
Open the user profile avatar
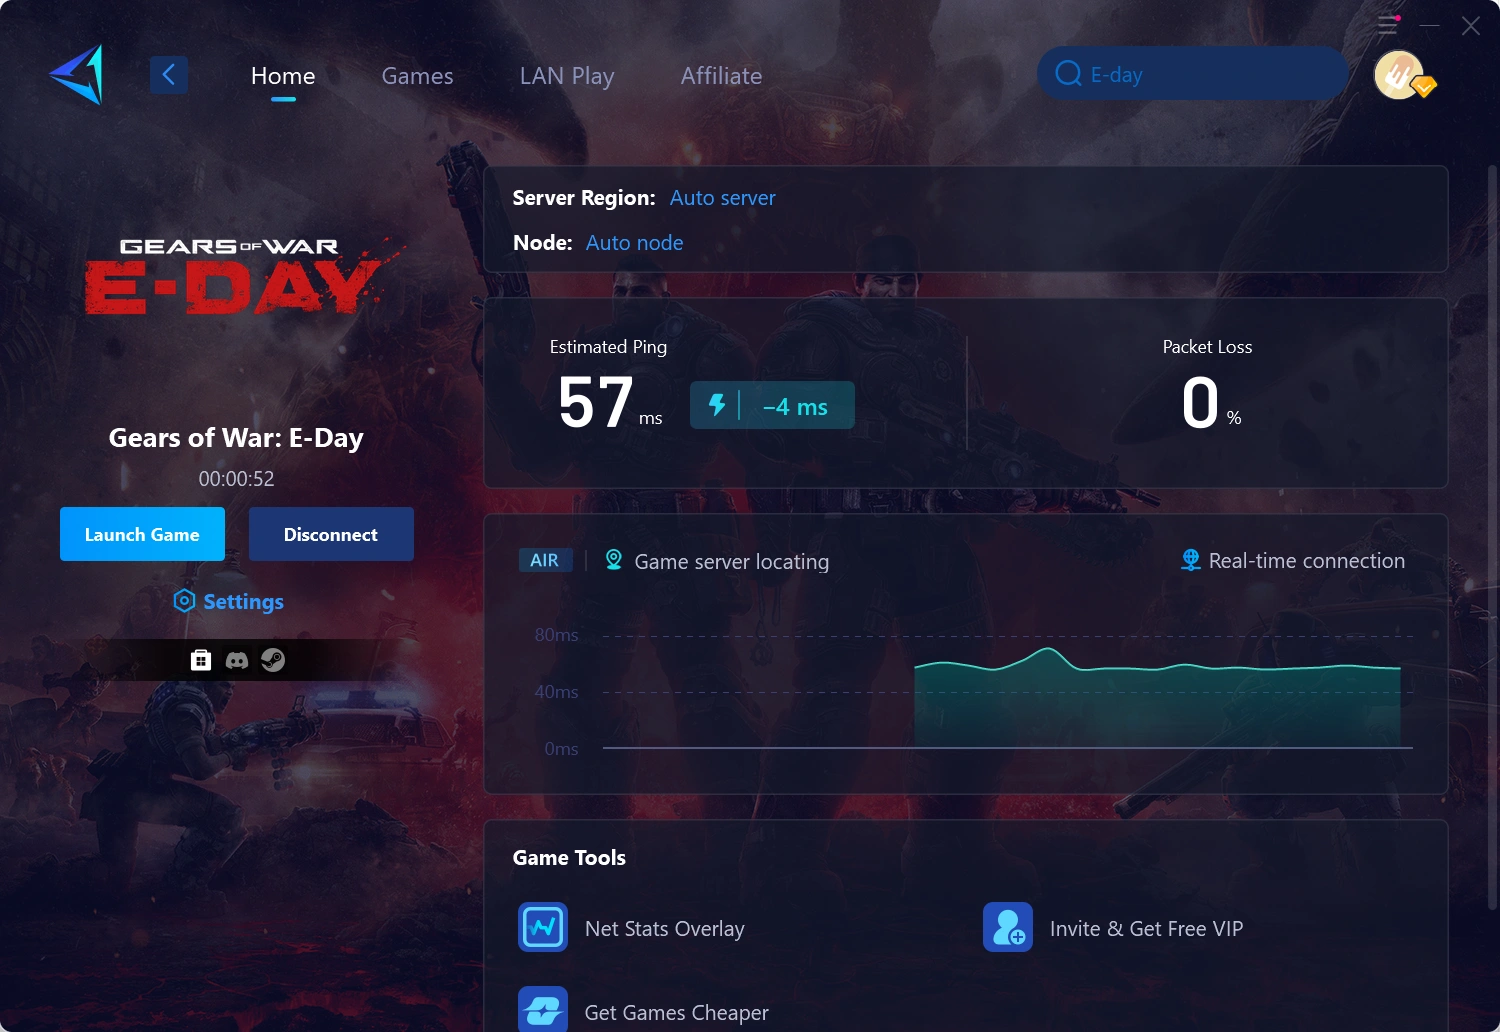[1400, 75]
